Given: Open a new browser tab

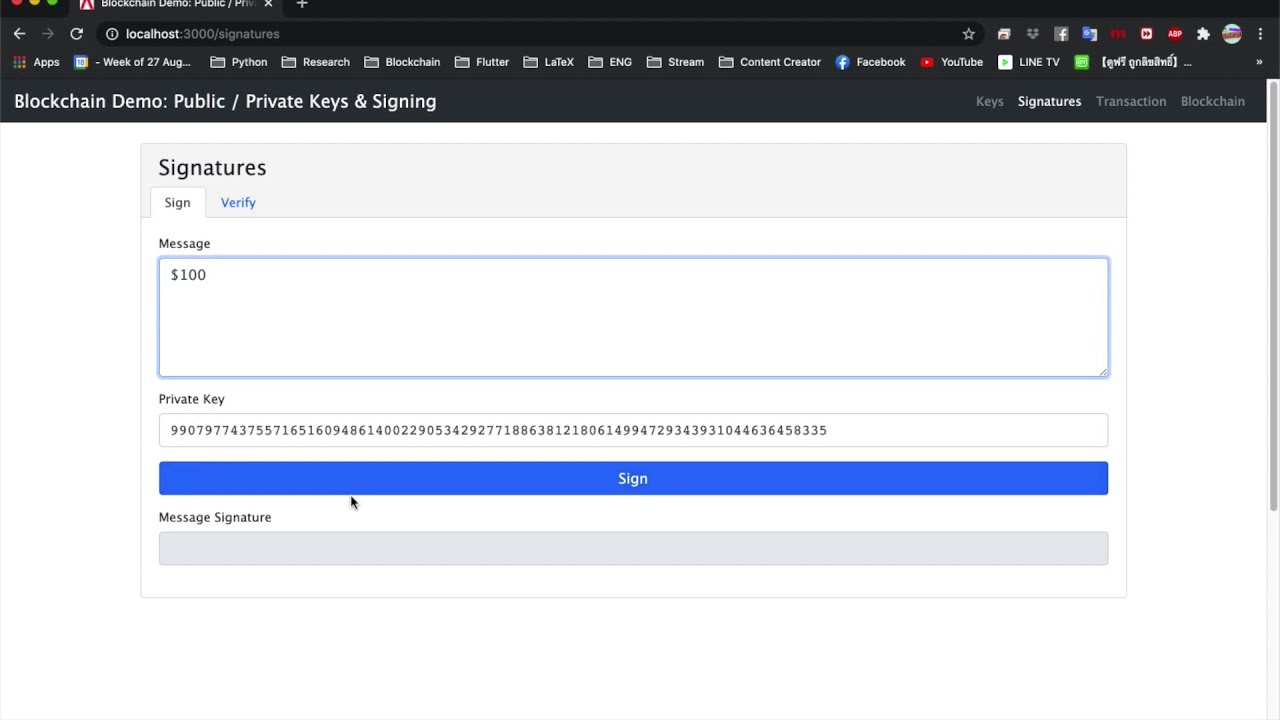Looking at the screenshot, I should [x=301, y=4].
